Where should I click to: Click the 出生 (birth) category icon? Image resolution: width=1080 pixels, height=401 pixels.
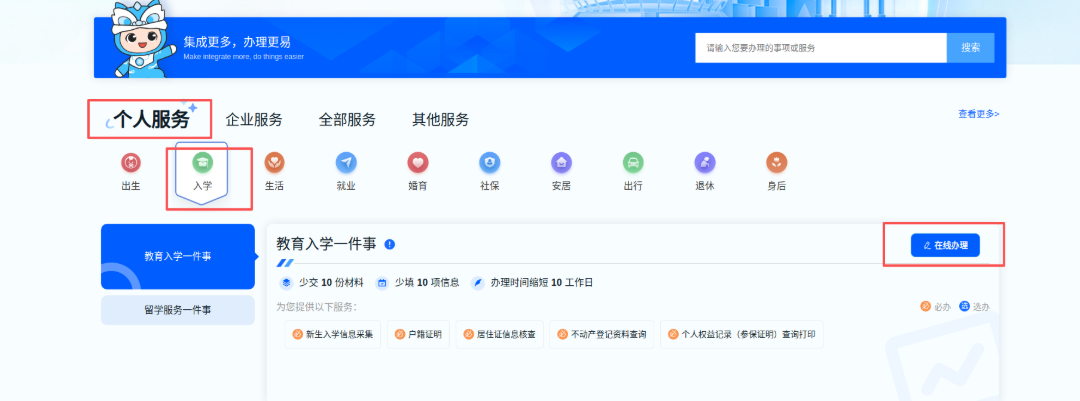(x=130, y=163)
